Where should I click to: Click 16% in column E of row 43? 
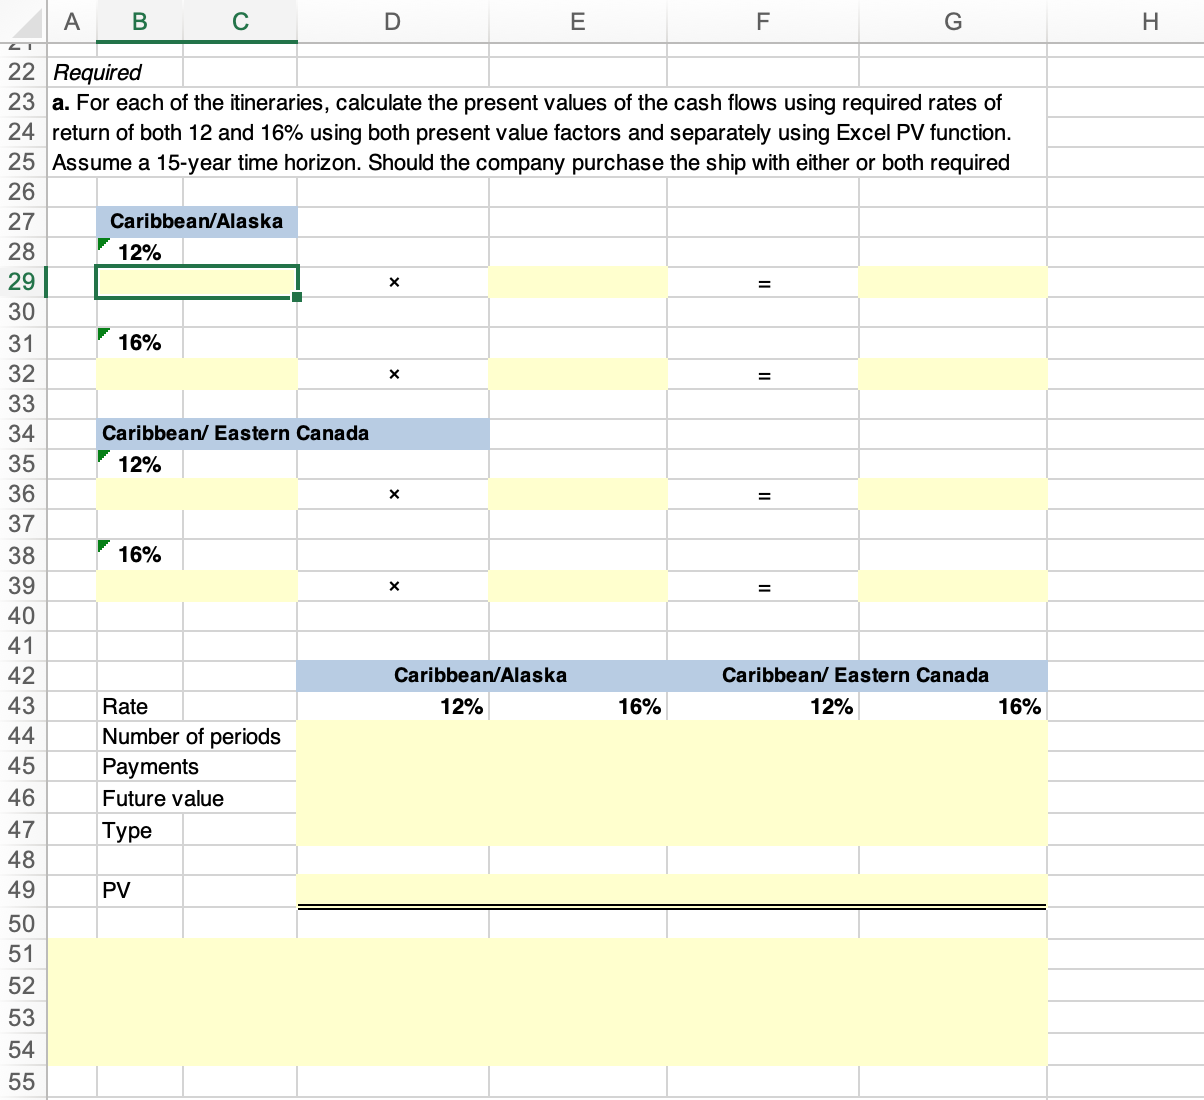639,707
